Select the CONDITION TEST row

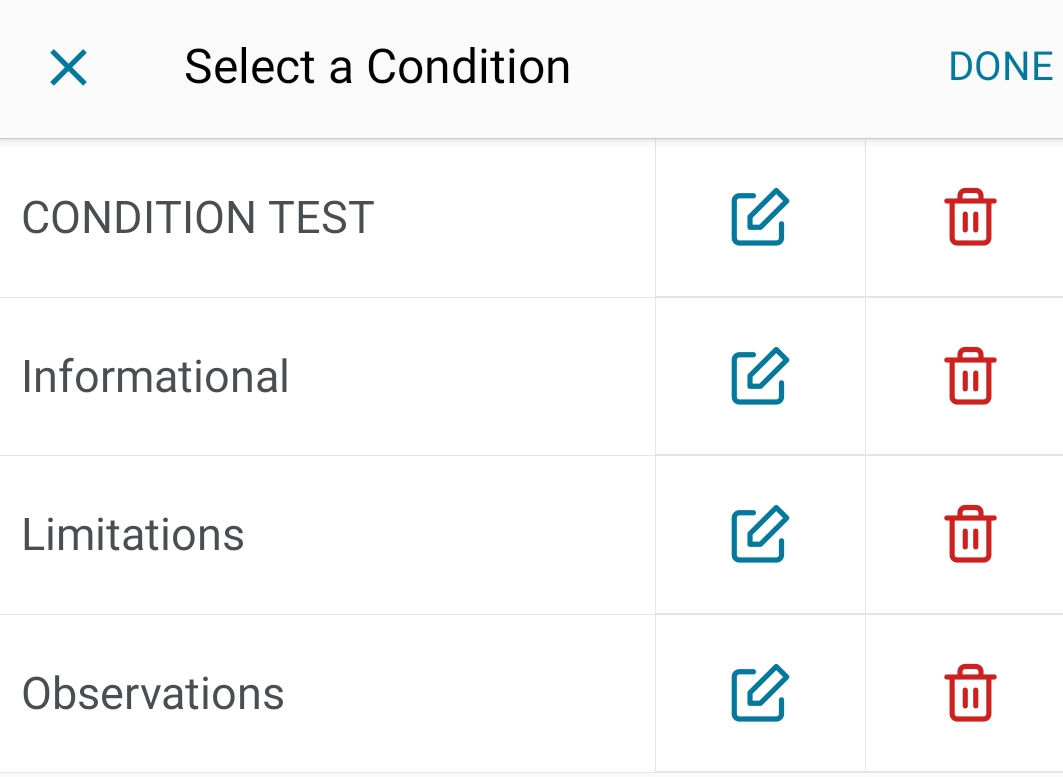(x=198, y=218)
